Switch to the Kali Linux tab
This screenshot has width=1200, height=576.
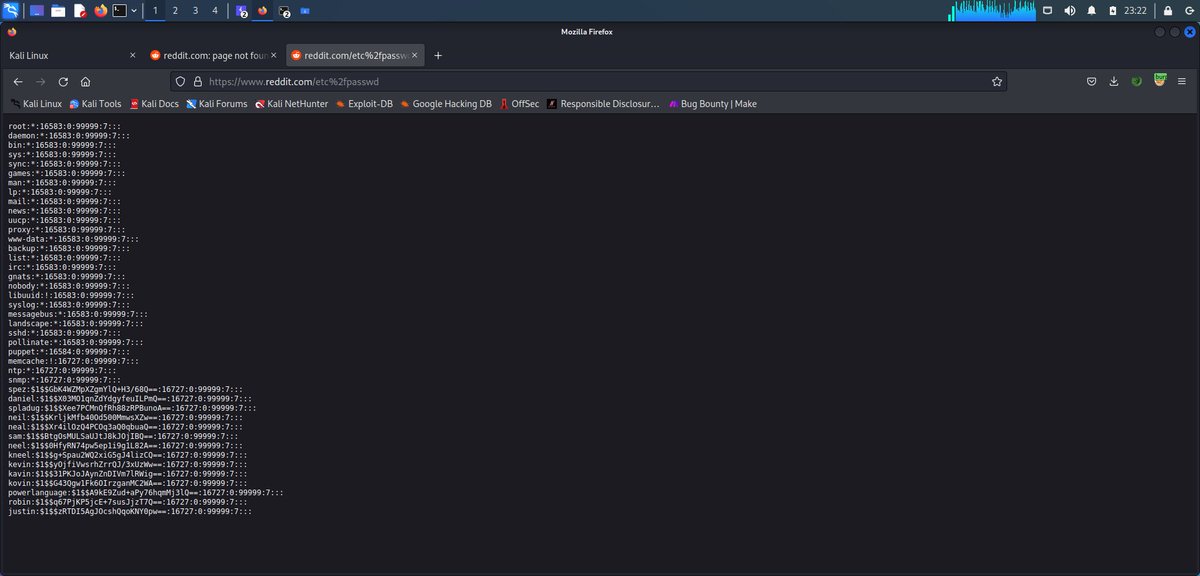tap(71, 56)
